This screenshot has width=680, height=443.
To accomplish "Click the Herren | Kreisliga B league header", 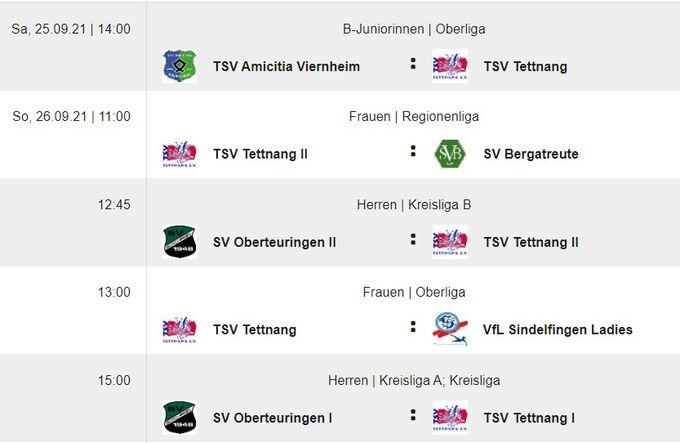I will [414, 205].
